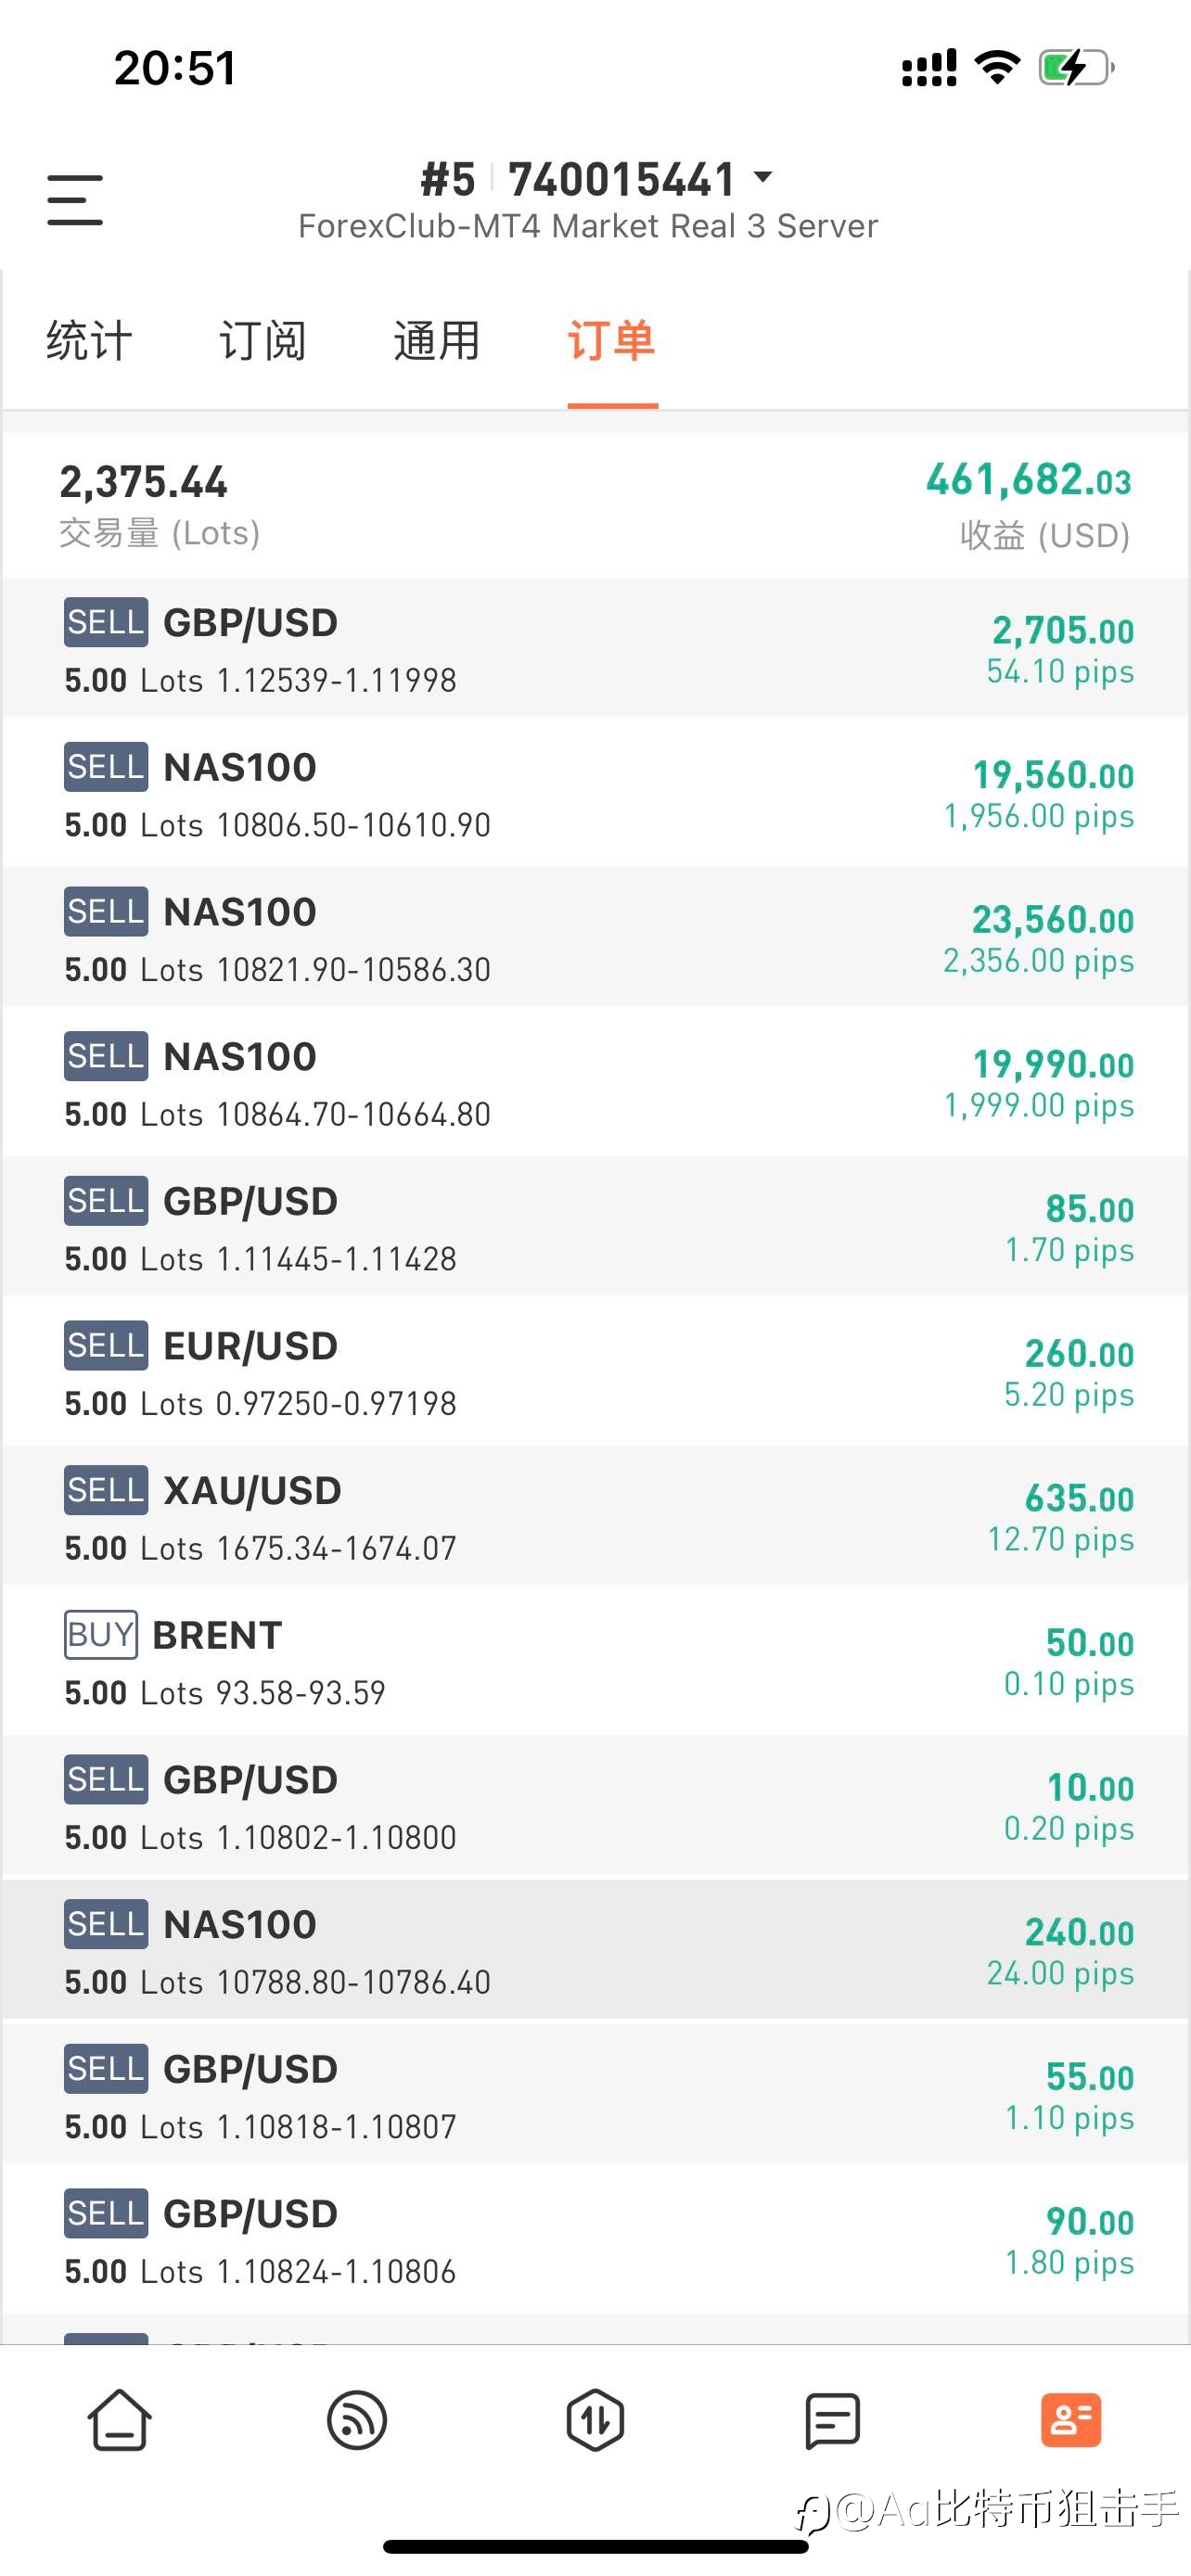Open the BUY BRENT order row

click(x=595, y=1660)
